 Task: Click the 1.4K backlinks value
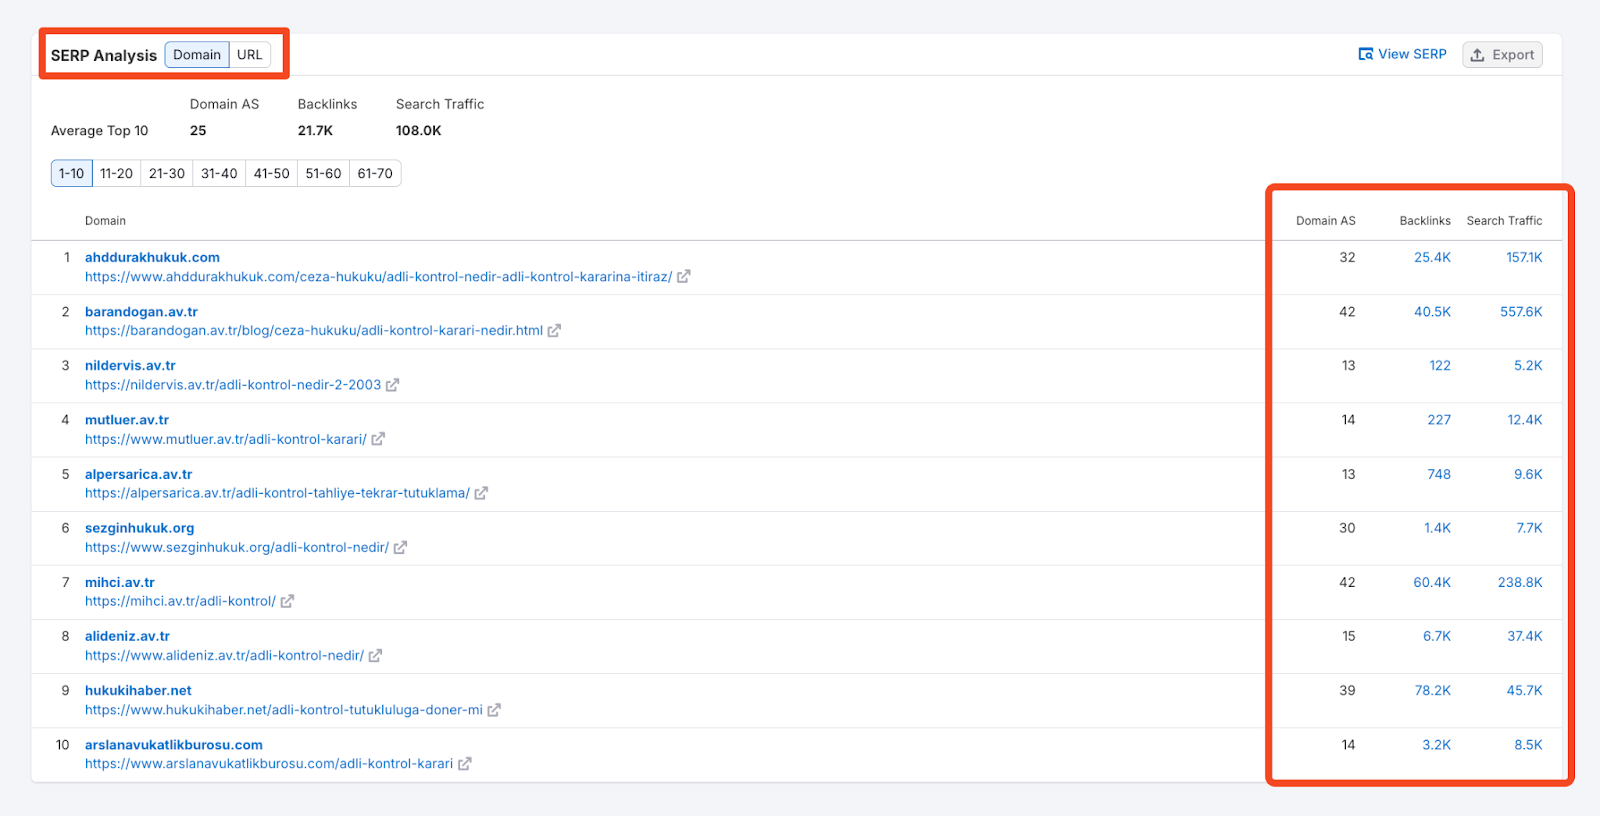[1437, 528]
